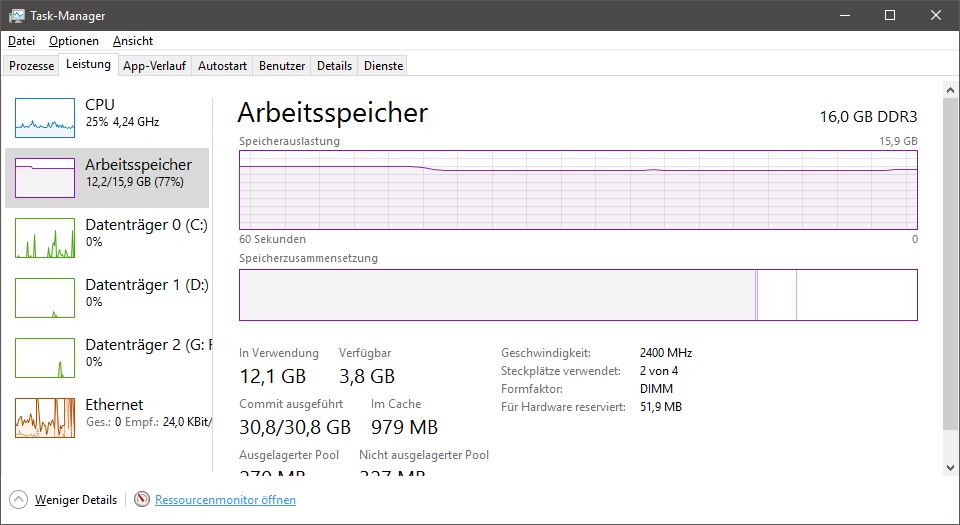Open the Benutzer tab
Image resolution: width=960 pixels, height=525 pixels.
(x=282, y=66)
